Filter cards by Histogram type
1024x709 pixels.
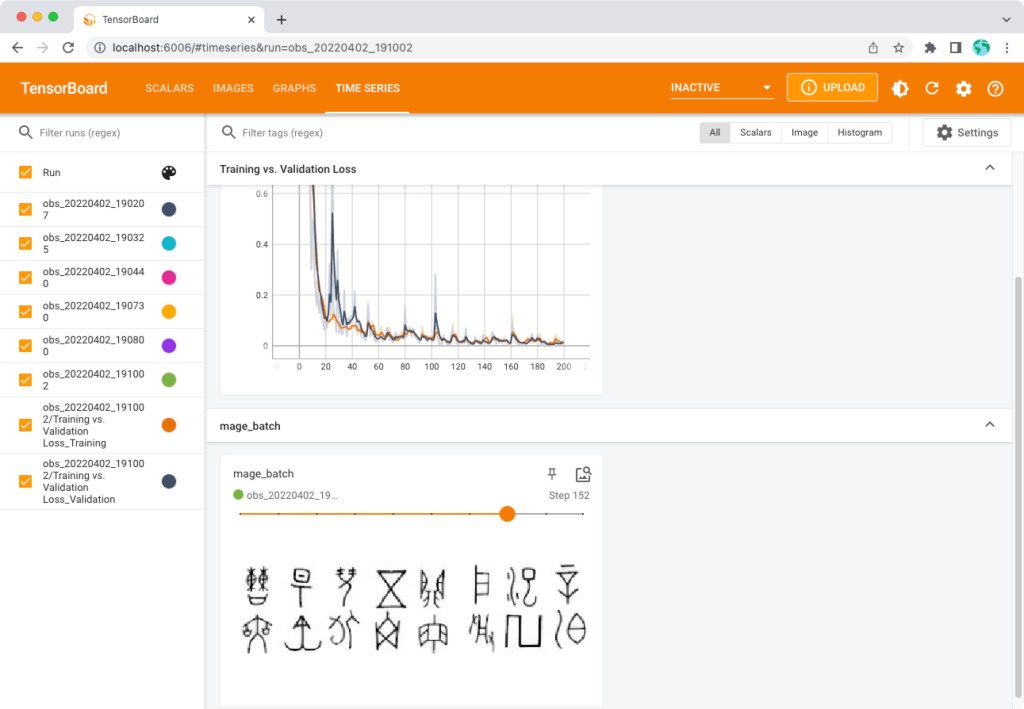pos(859,132)
